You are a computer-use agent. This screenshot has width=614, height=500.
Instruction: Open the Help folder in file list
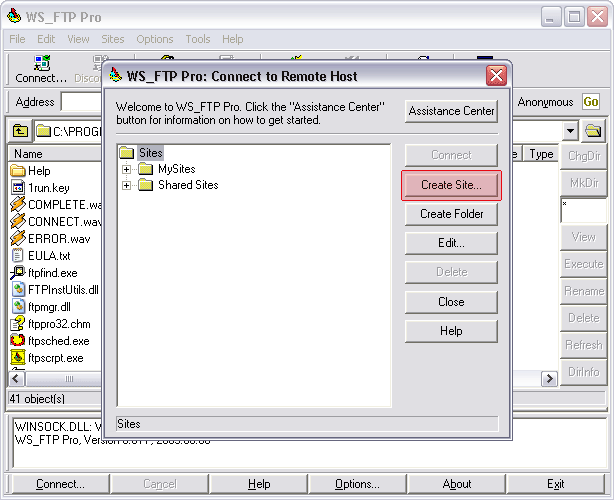click(x=38, y=171)
